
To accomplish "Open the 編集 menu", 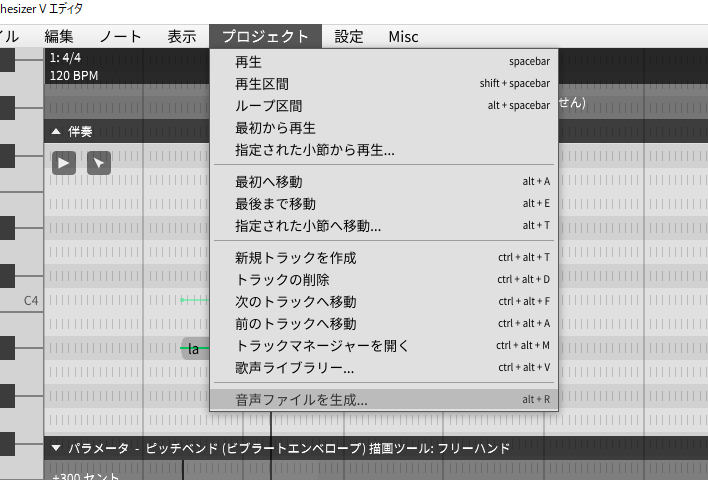I will click(59, 37).
